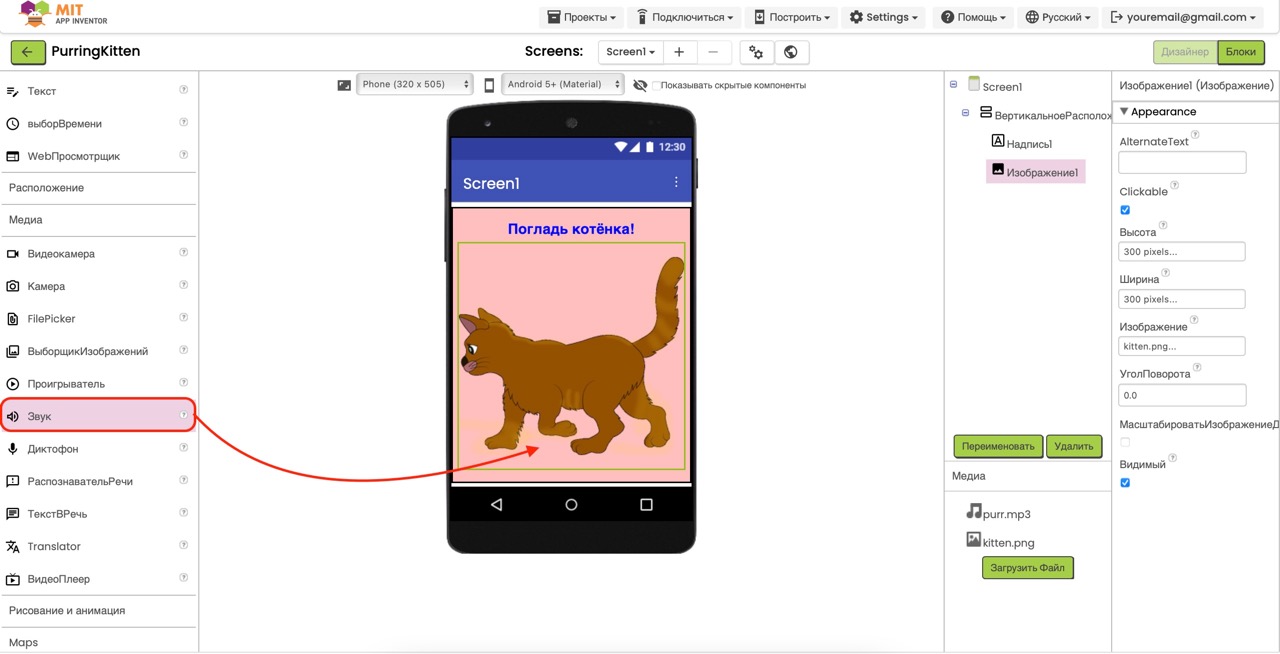Screen dimensions: 1280x654
Task: Open Подключиться menu
Action: (x=685, y=17)
